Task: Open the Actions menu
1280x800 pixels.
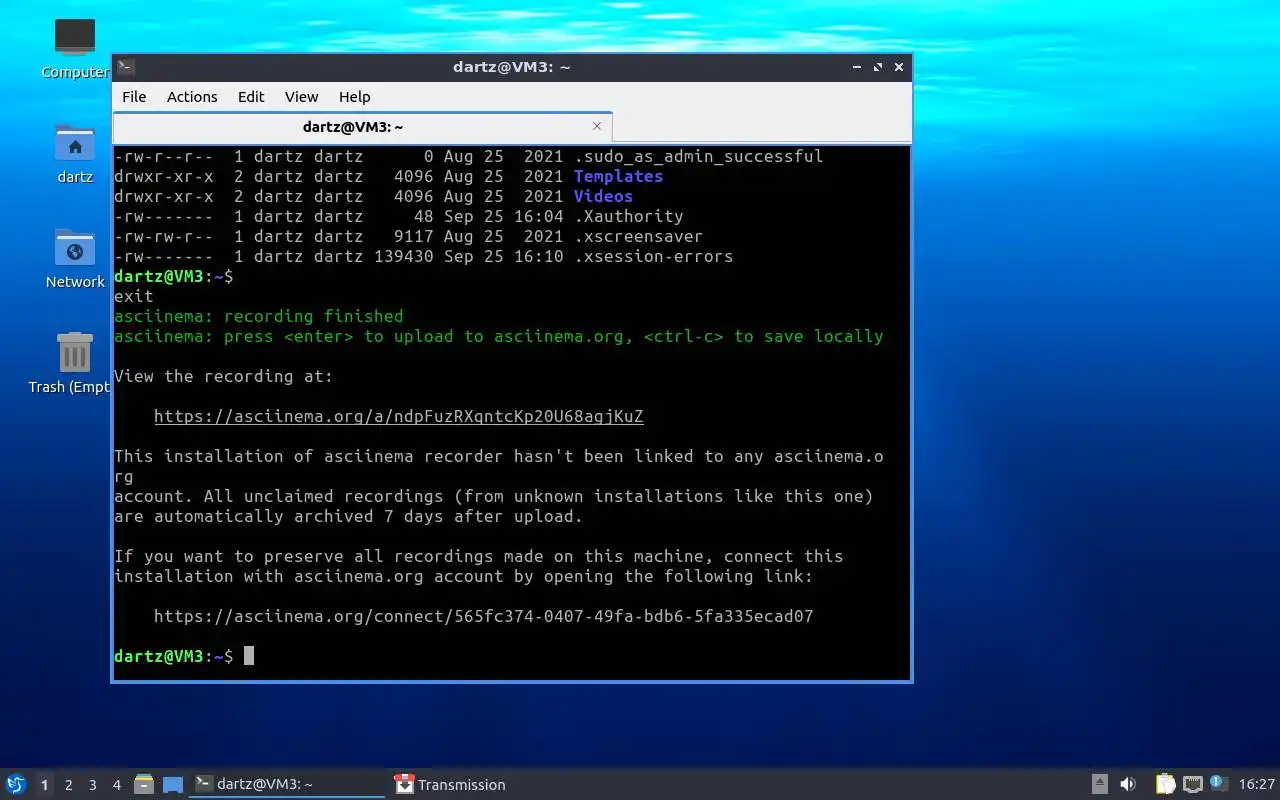Action: coord(192,97)
